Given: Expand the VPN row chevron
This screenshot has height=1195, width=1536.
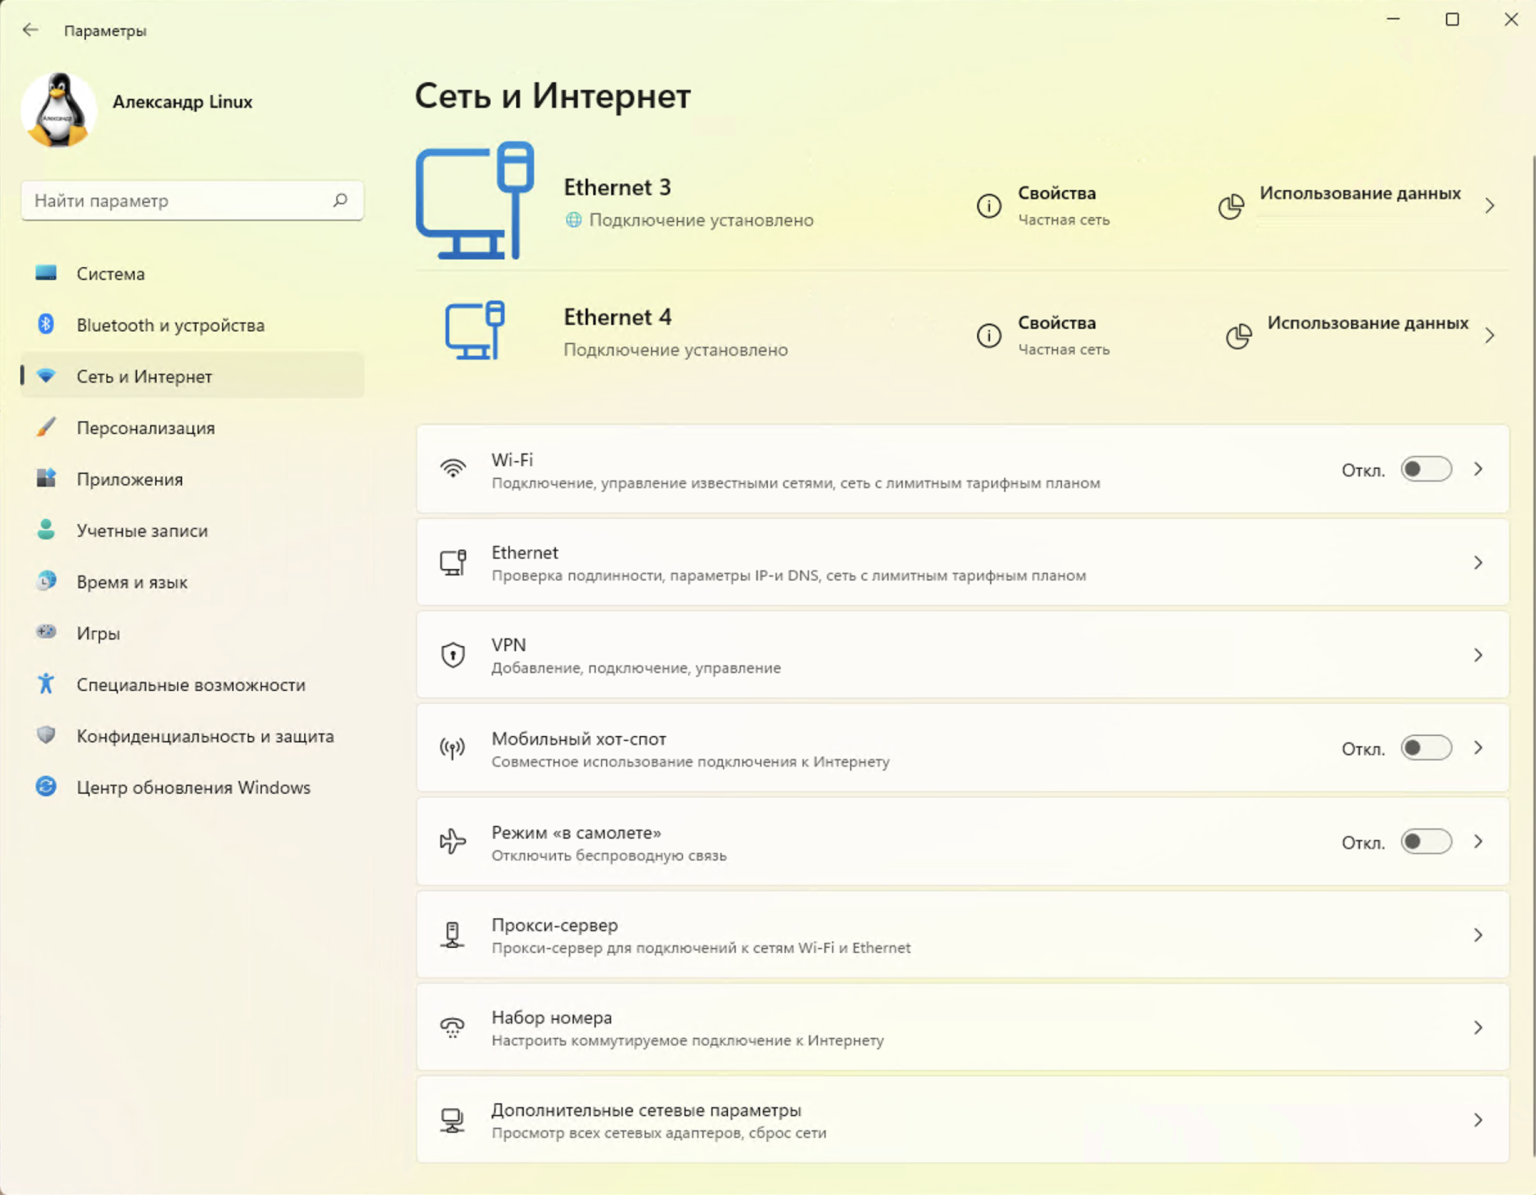Looking at the screenshot, I should pyautogui.click(x=1478, y=655).
